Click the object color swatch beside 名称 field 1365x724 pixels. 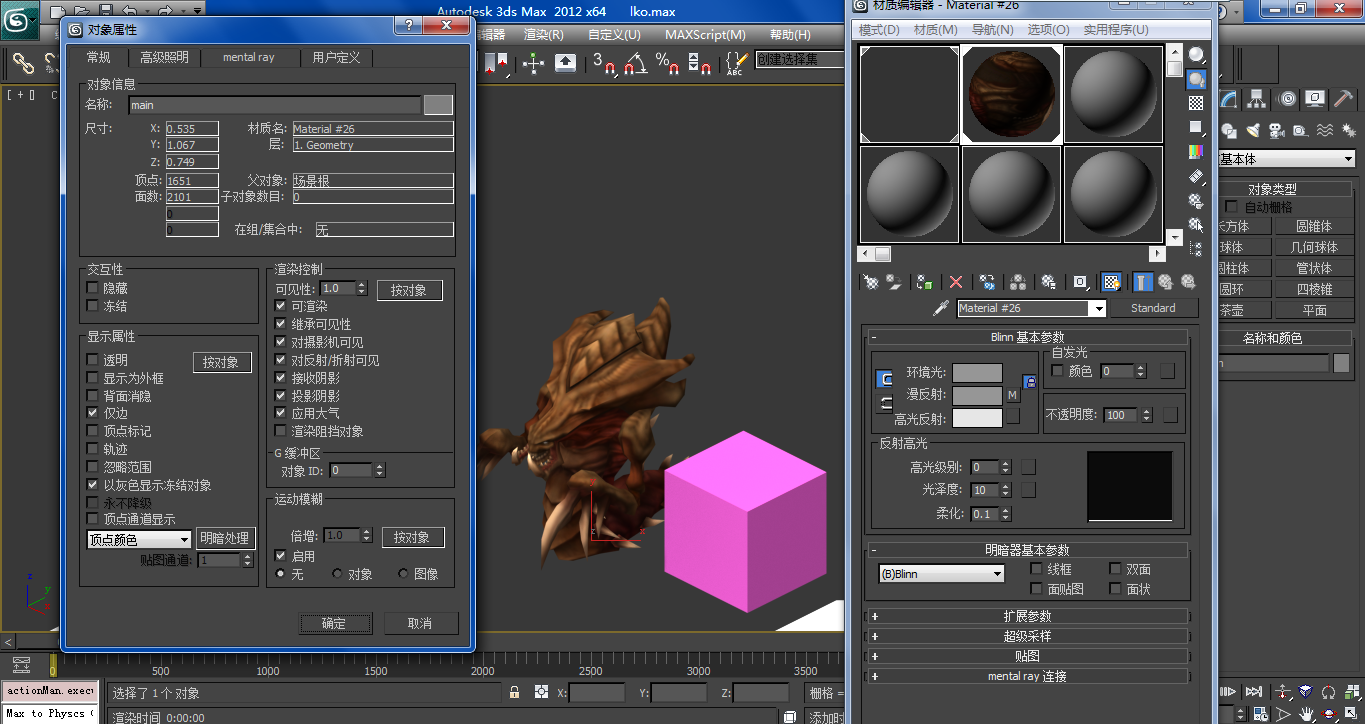click(x=438, y=104)
